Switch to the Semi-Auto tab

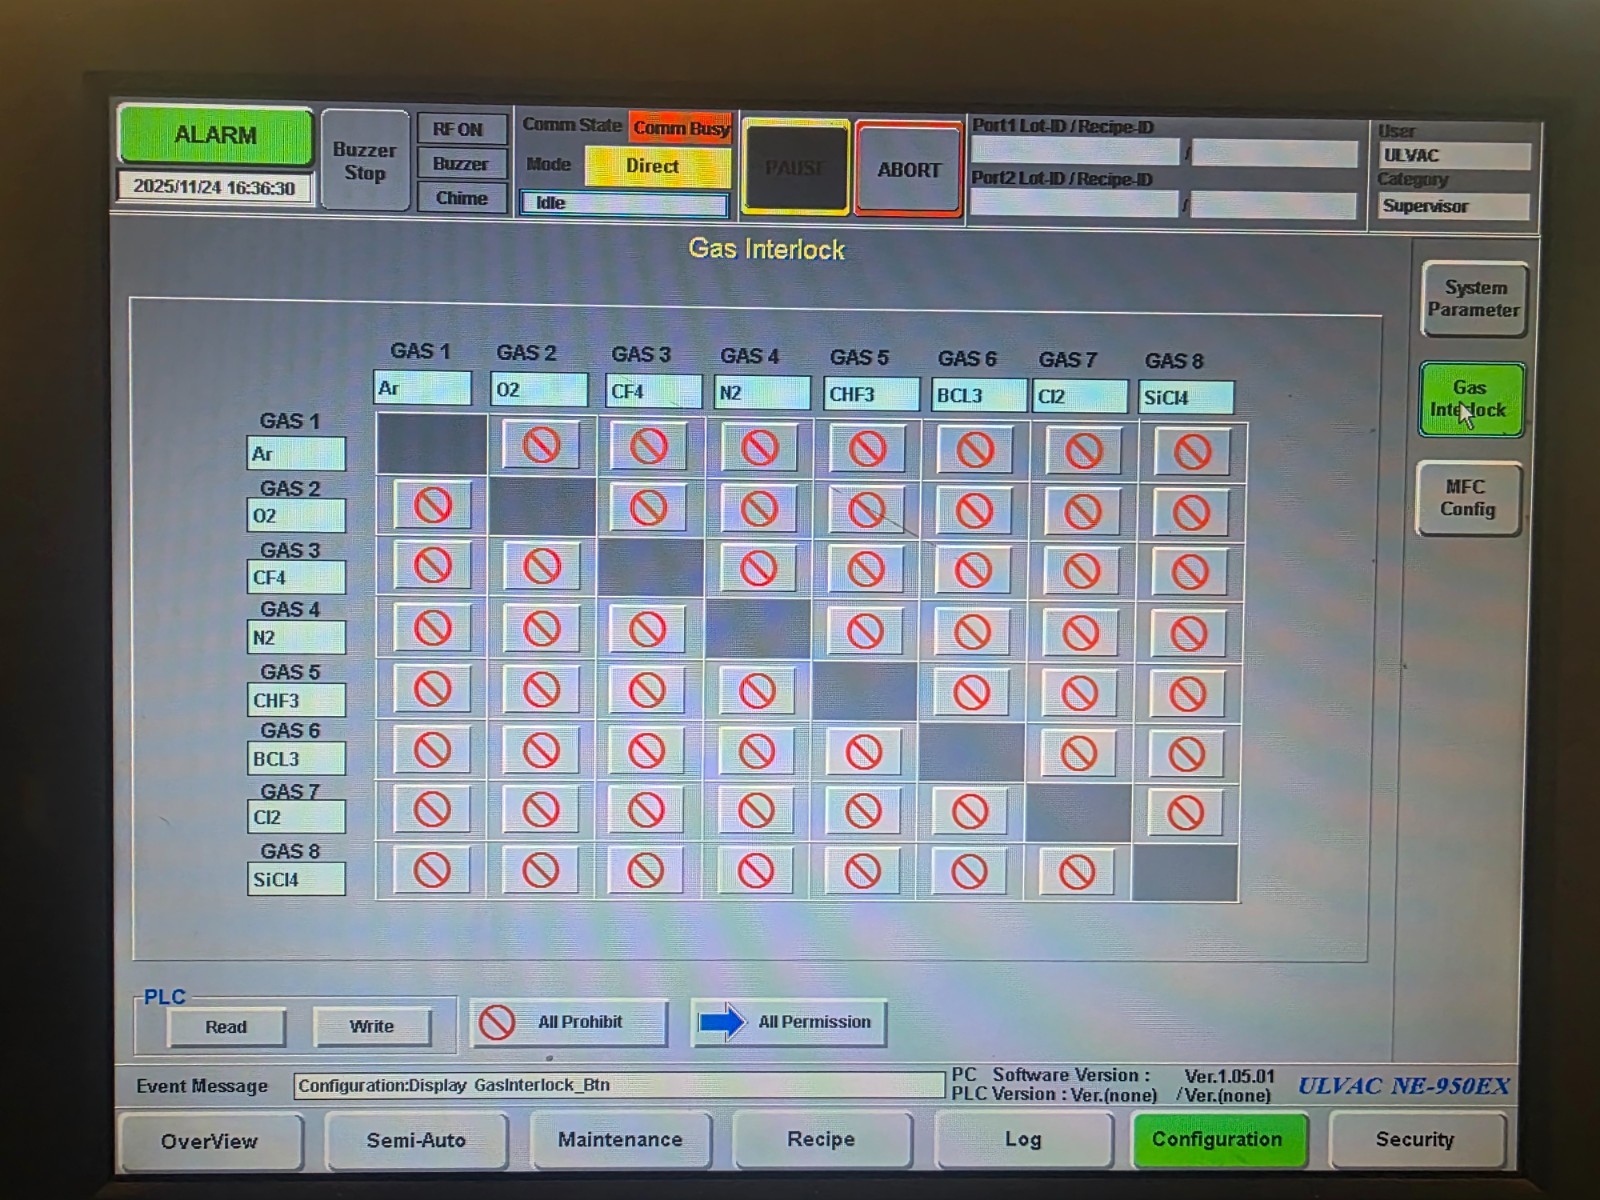[416, 1140]
